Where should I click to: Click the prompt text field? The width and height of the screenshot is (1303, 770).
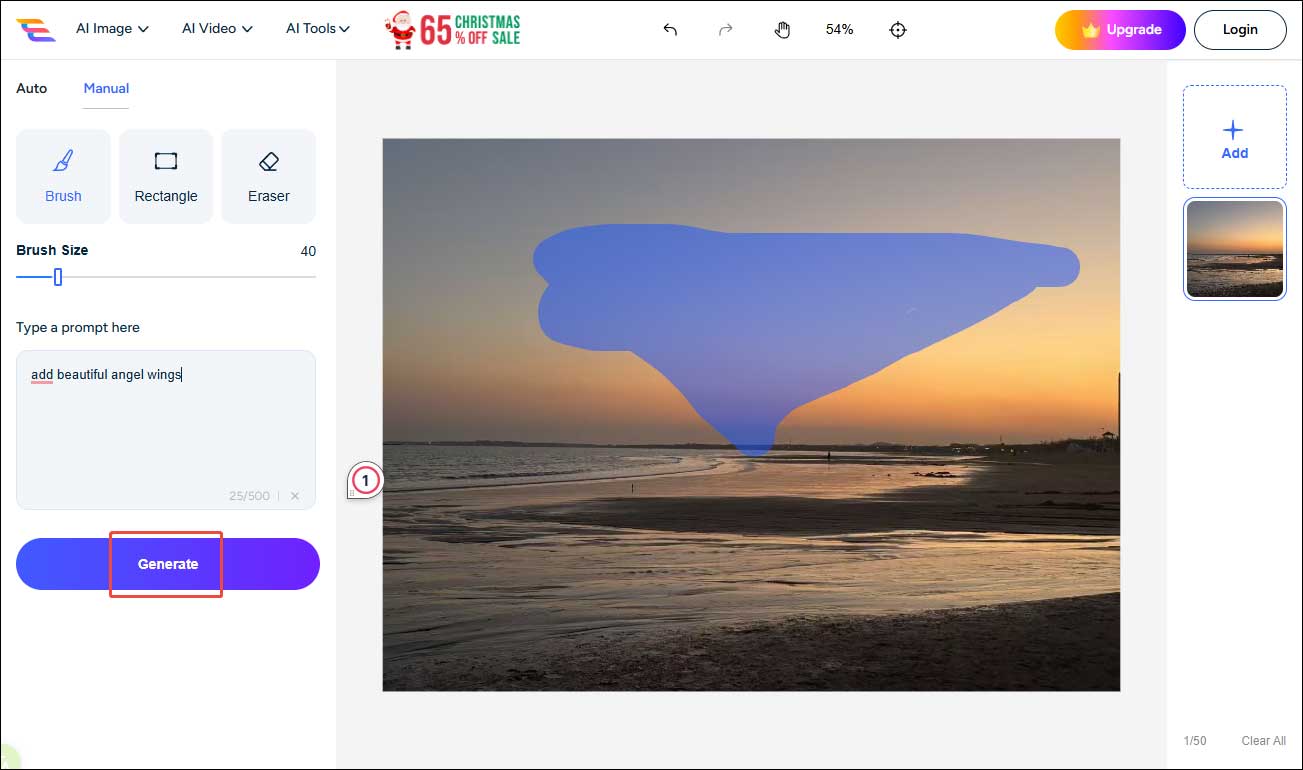166,420
